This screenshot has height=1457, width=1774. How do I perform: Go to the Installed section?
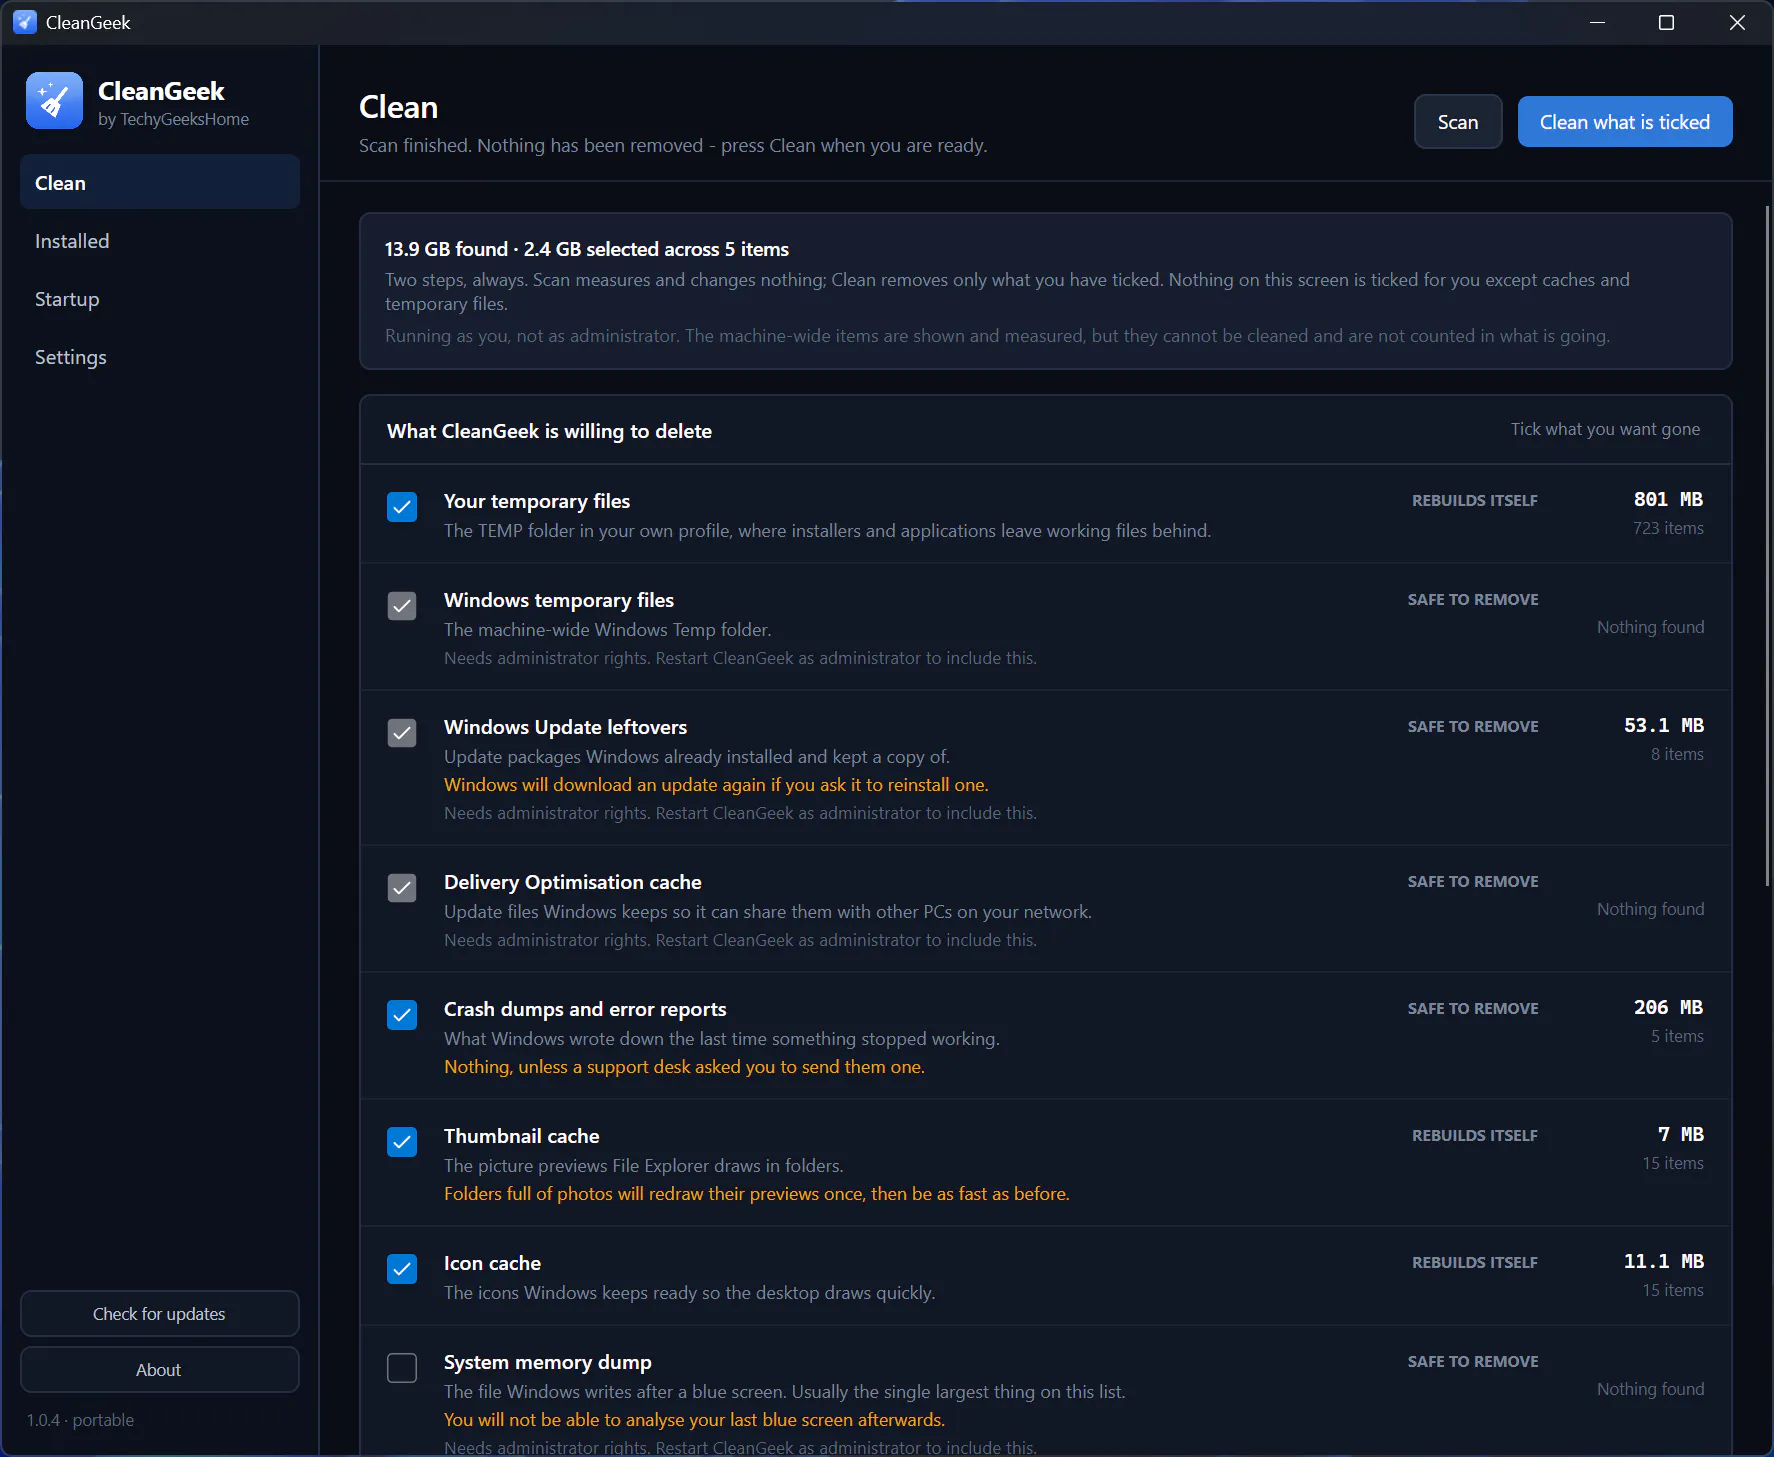[x=160, y=241]
